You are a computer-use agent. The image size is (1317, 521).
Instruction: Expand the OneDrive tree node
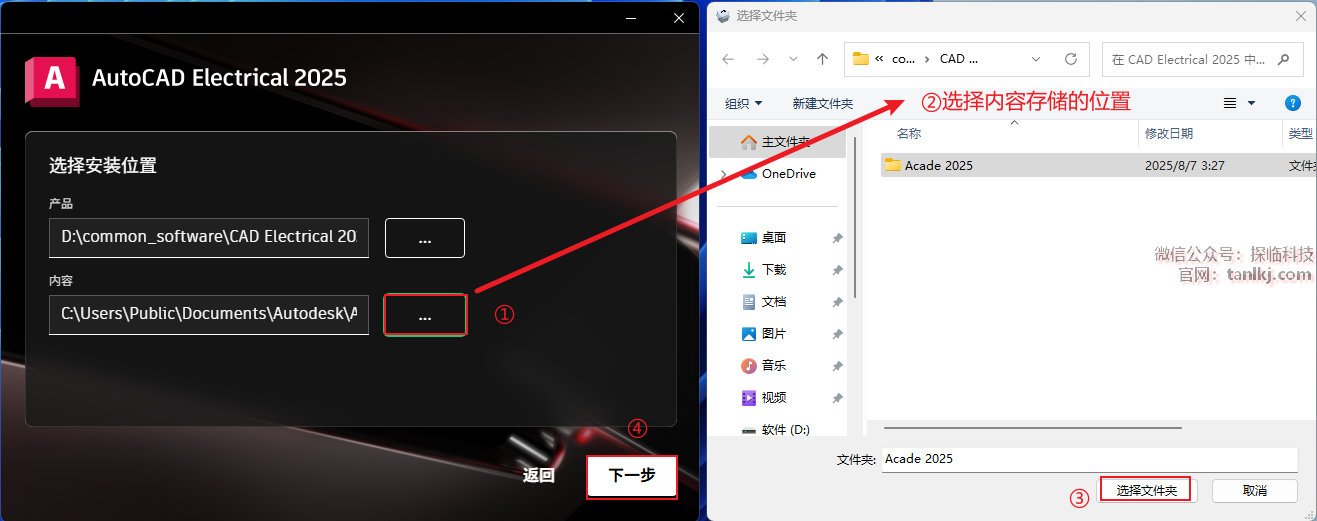pos(723,174)
